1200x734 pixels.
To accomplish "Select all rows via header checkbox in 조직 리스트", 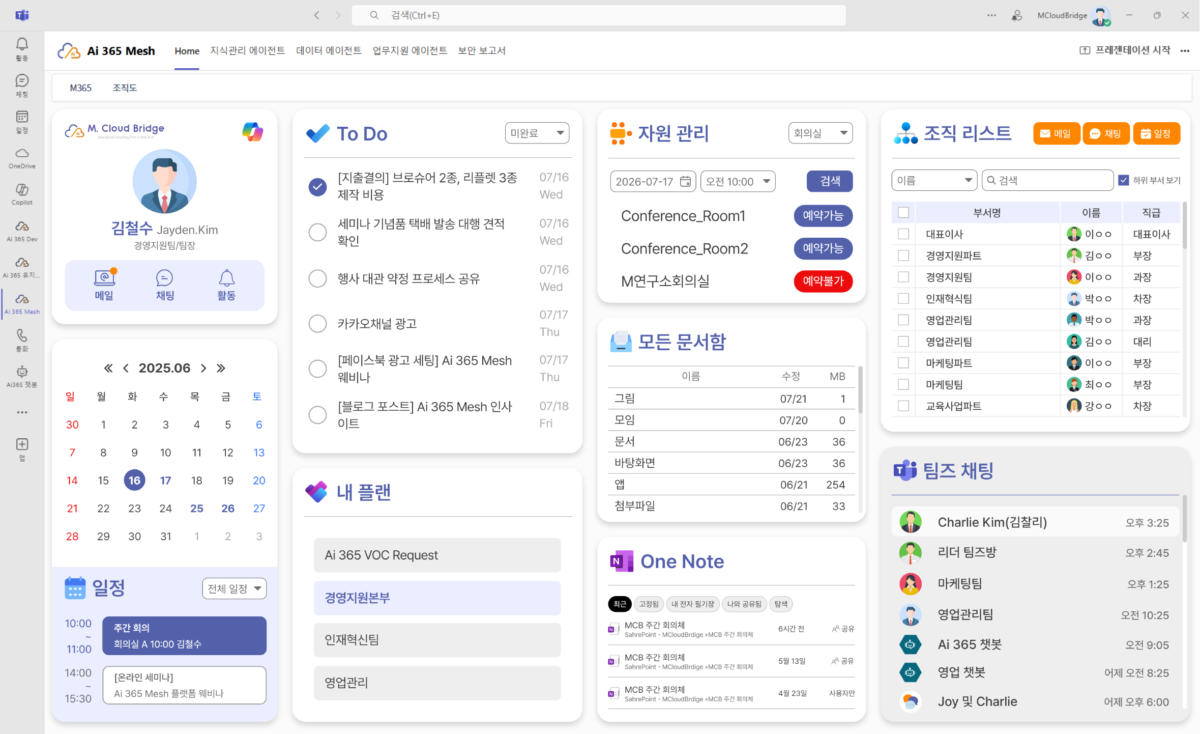I will [904, 212].
